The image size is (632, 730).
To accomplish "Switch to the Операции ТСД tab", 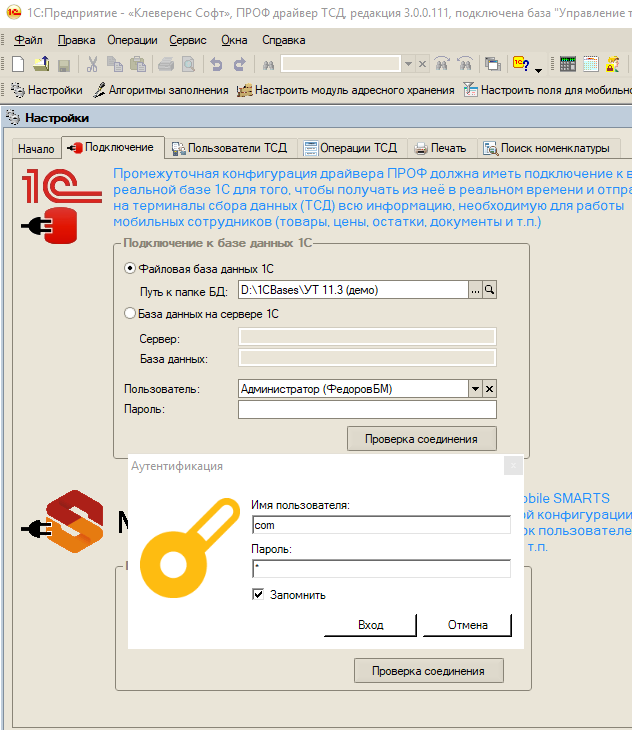I will (352, 148).
